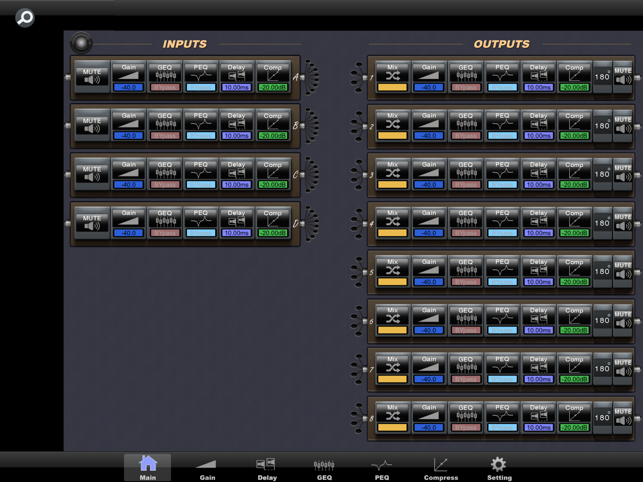Click the yellow Mix bar on output 8
Image resolution: width=643 pixels, height=482 pixels.
tap(392, 427)
